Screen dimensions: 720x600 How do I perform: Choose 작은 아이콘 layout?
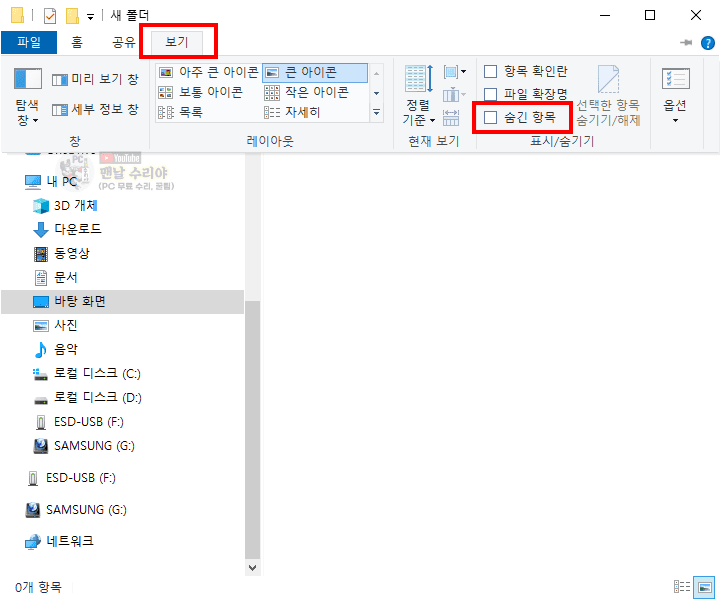307,92
